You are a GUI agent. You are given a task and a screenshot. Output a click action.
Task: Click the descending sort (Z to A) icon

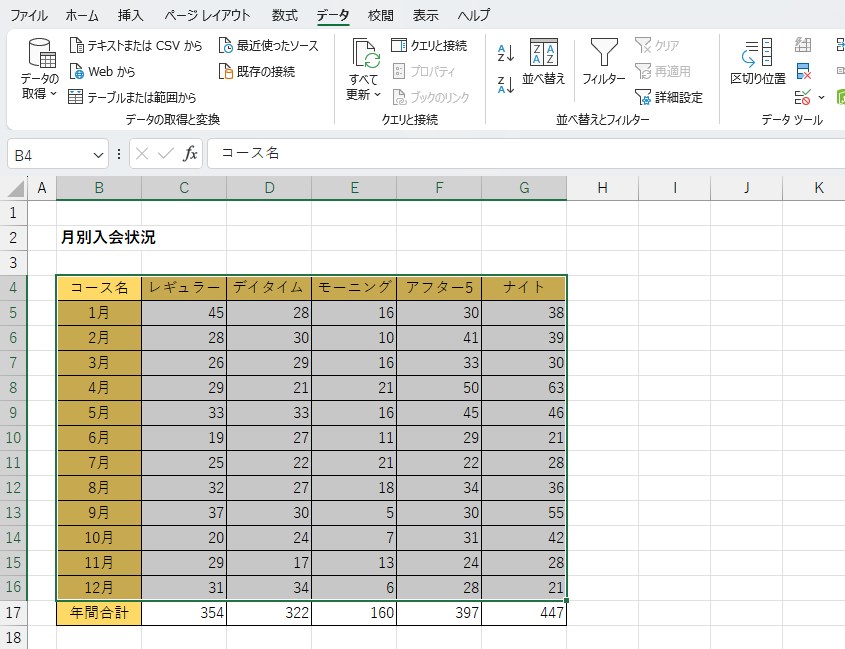505,84
